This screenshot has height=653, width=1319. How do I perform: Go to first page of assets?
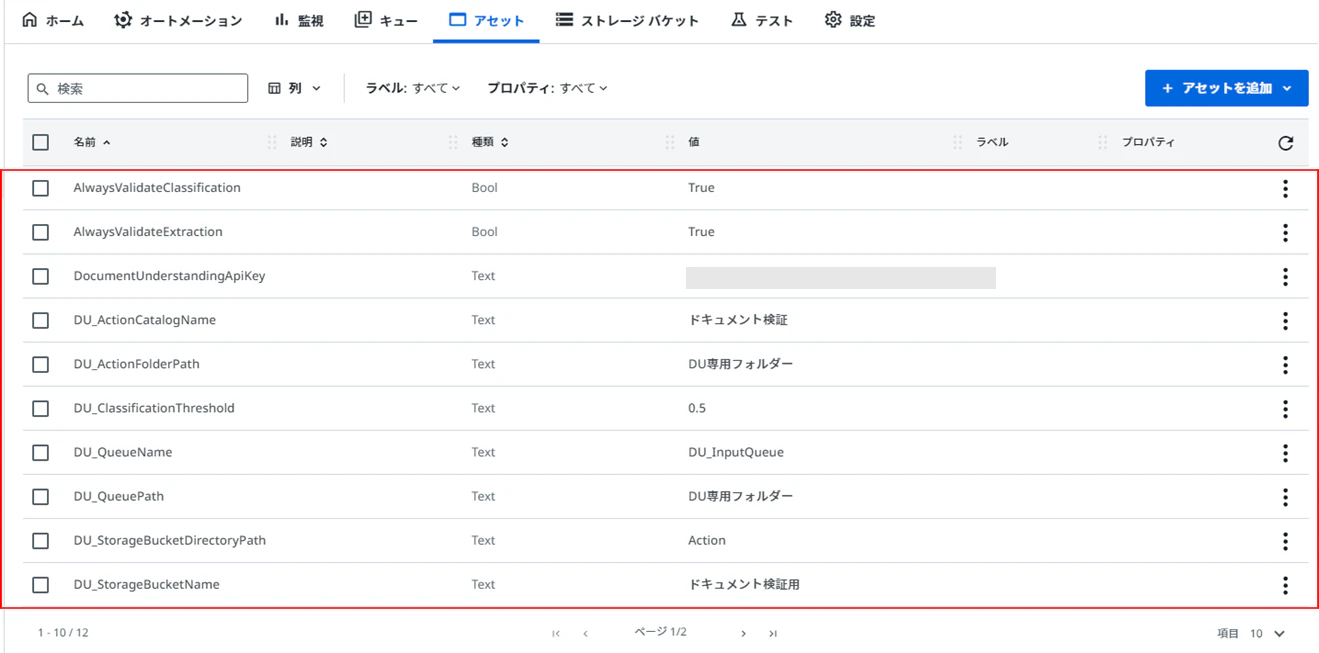(556, 633)
